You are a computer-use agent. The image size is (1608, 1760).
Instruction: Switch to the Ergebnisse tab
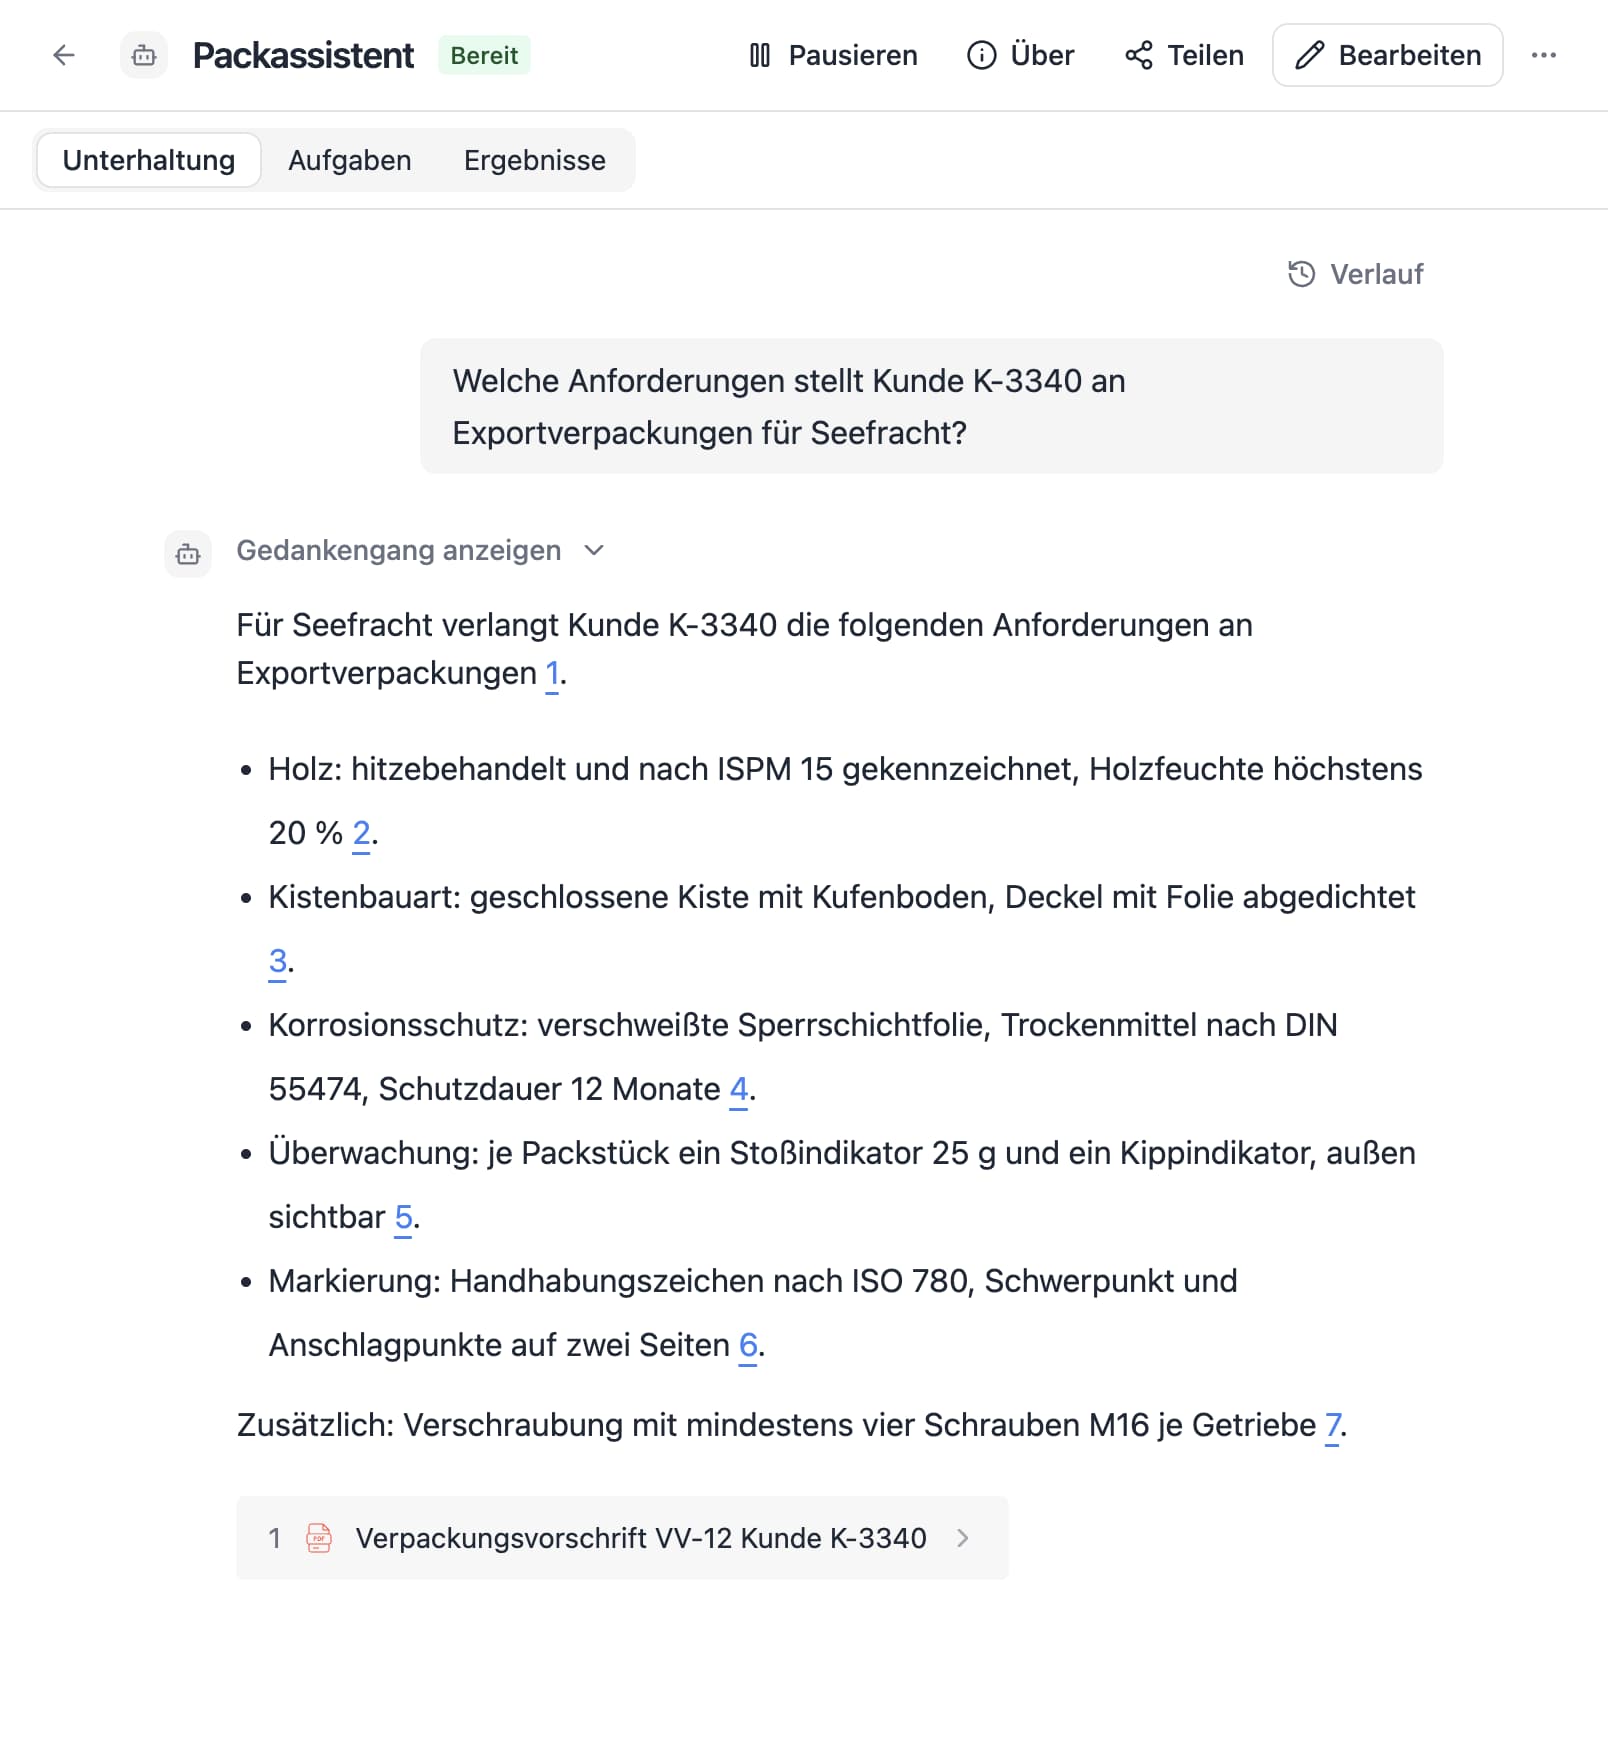coord(535,160)
